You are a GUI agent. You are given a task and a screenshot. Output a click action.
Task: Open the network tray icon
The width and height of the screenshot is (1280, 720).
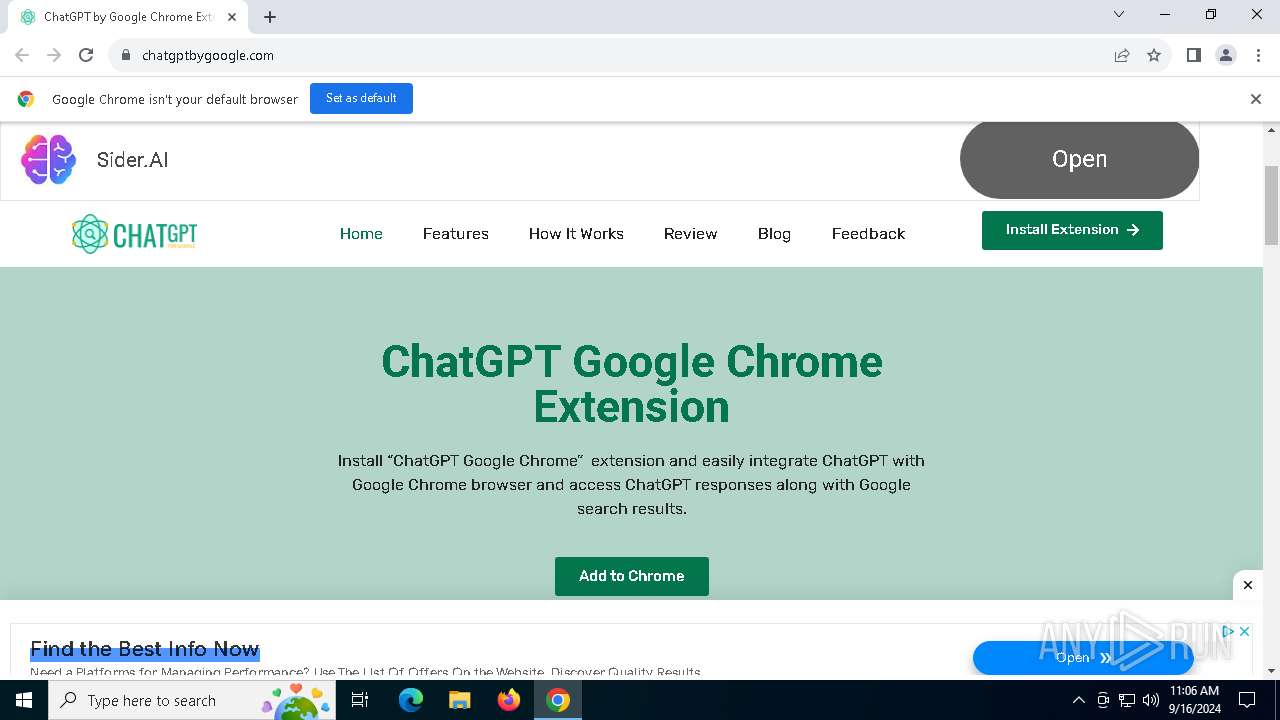click(x=1127, y=700)
